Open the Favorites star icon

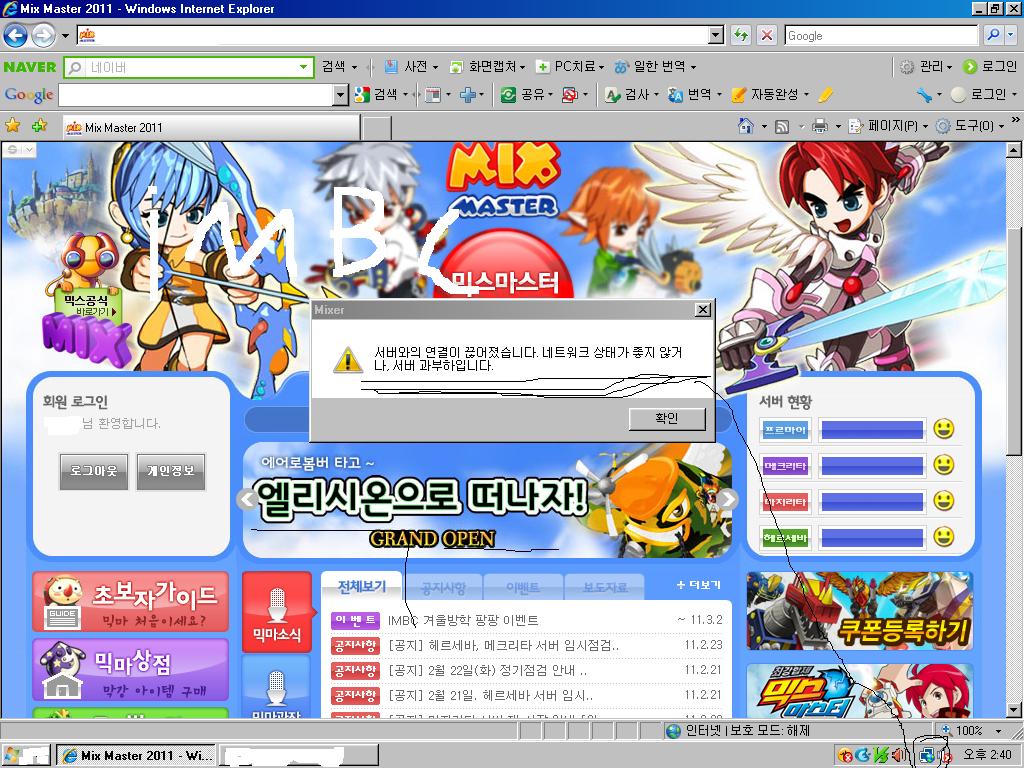(12, 125)
